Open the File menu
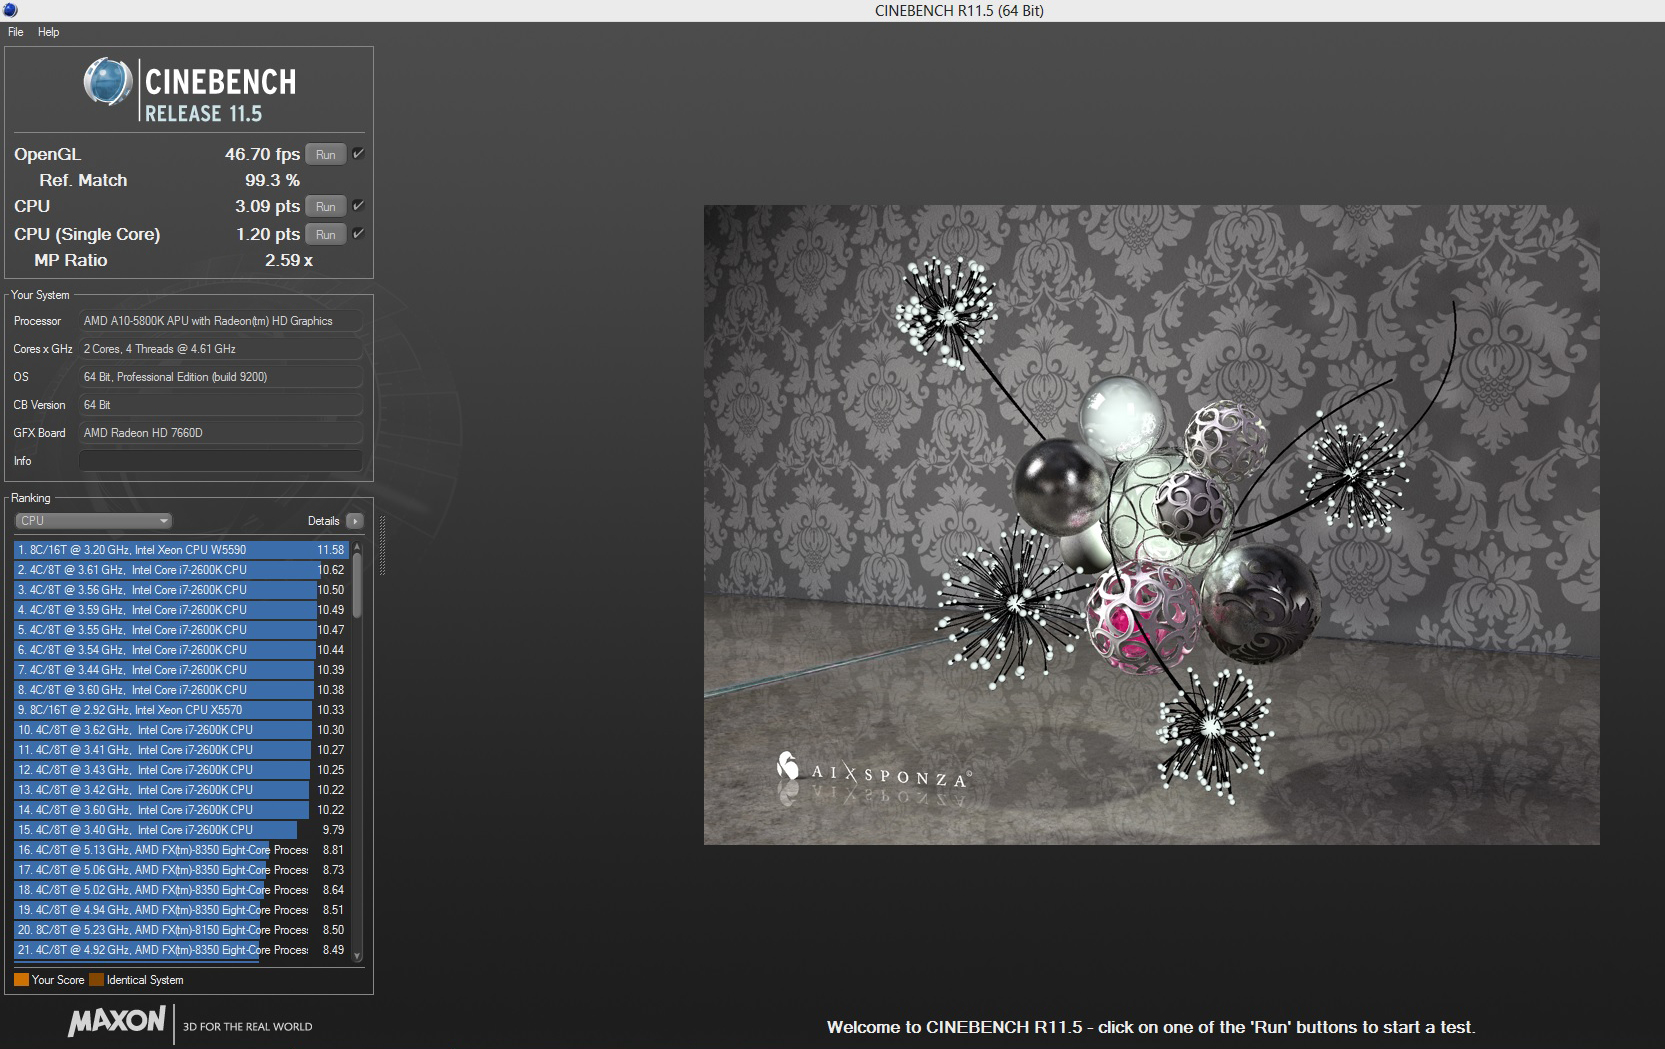Viewport: 1665px width, 1049px height. click(16, 32)
